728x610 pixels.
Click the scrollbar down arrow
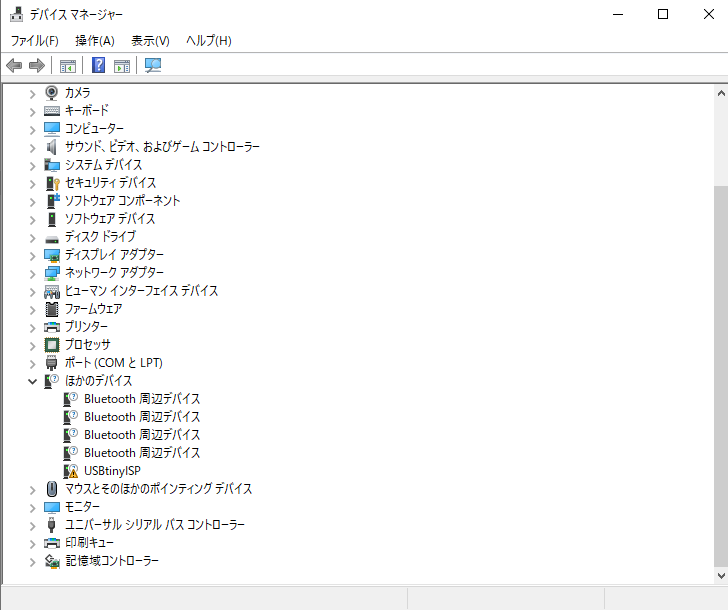(x=721, y=576)
